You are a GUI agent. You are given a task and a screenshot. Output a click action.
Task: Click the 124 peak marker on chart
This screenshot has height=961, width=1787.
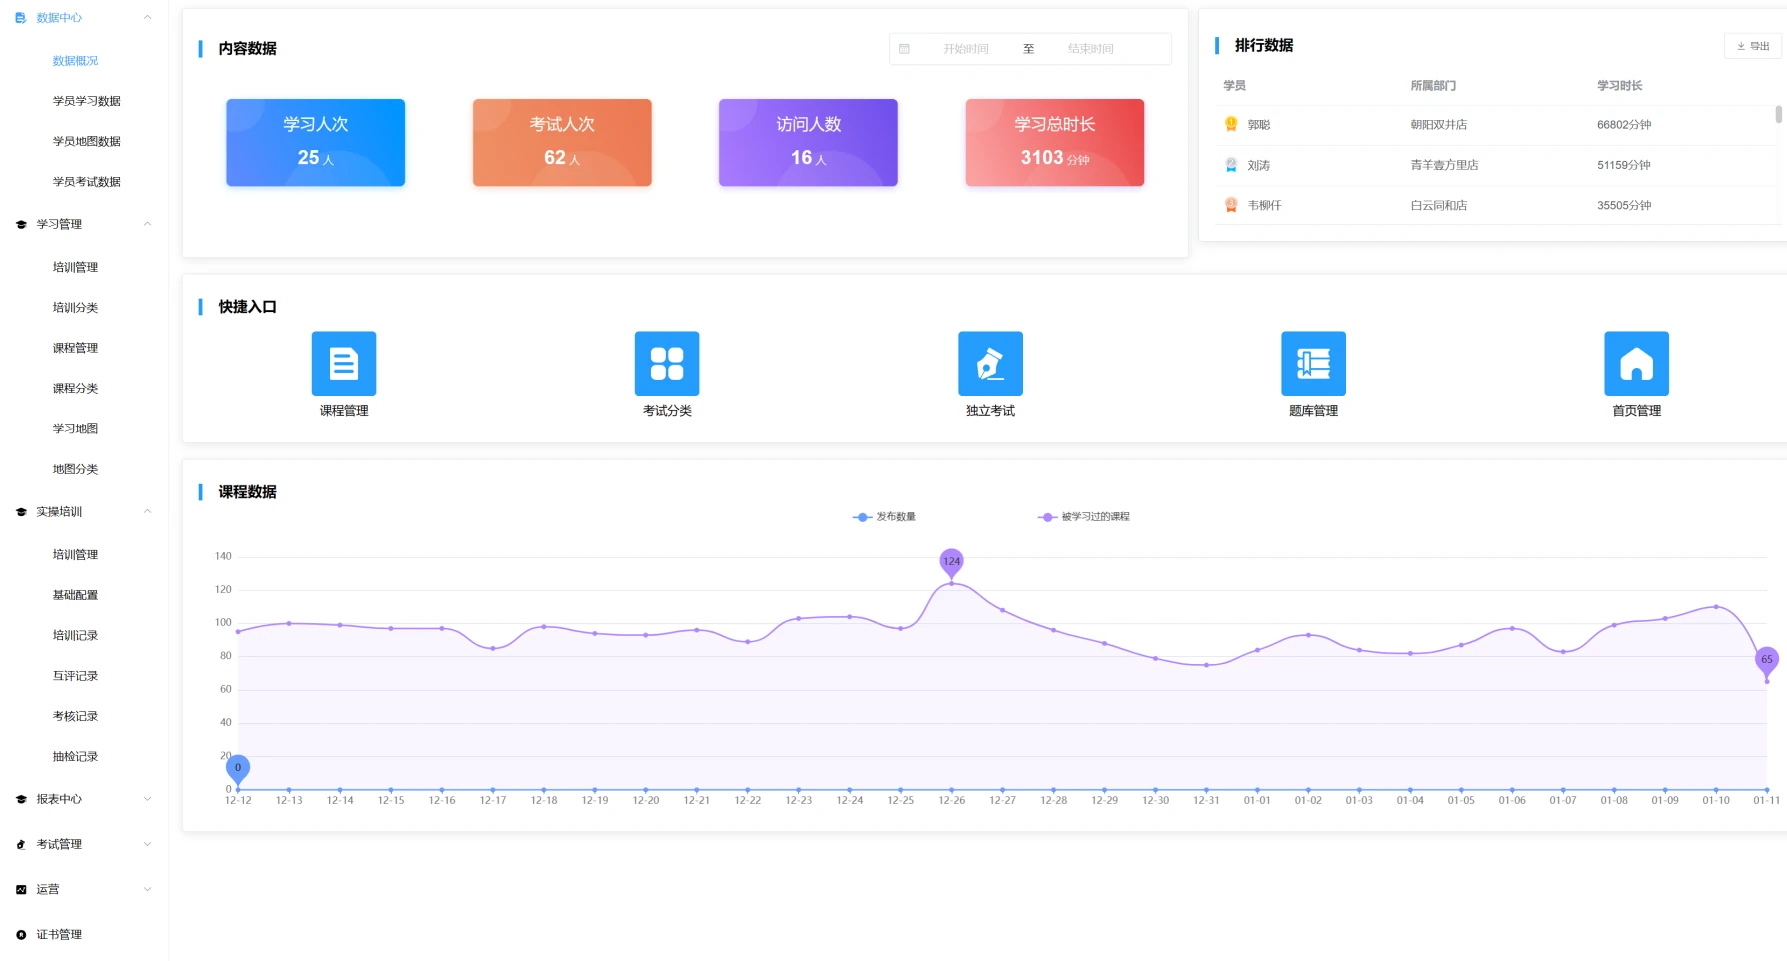[951, 562]
